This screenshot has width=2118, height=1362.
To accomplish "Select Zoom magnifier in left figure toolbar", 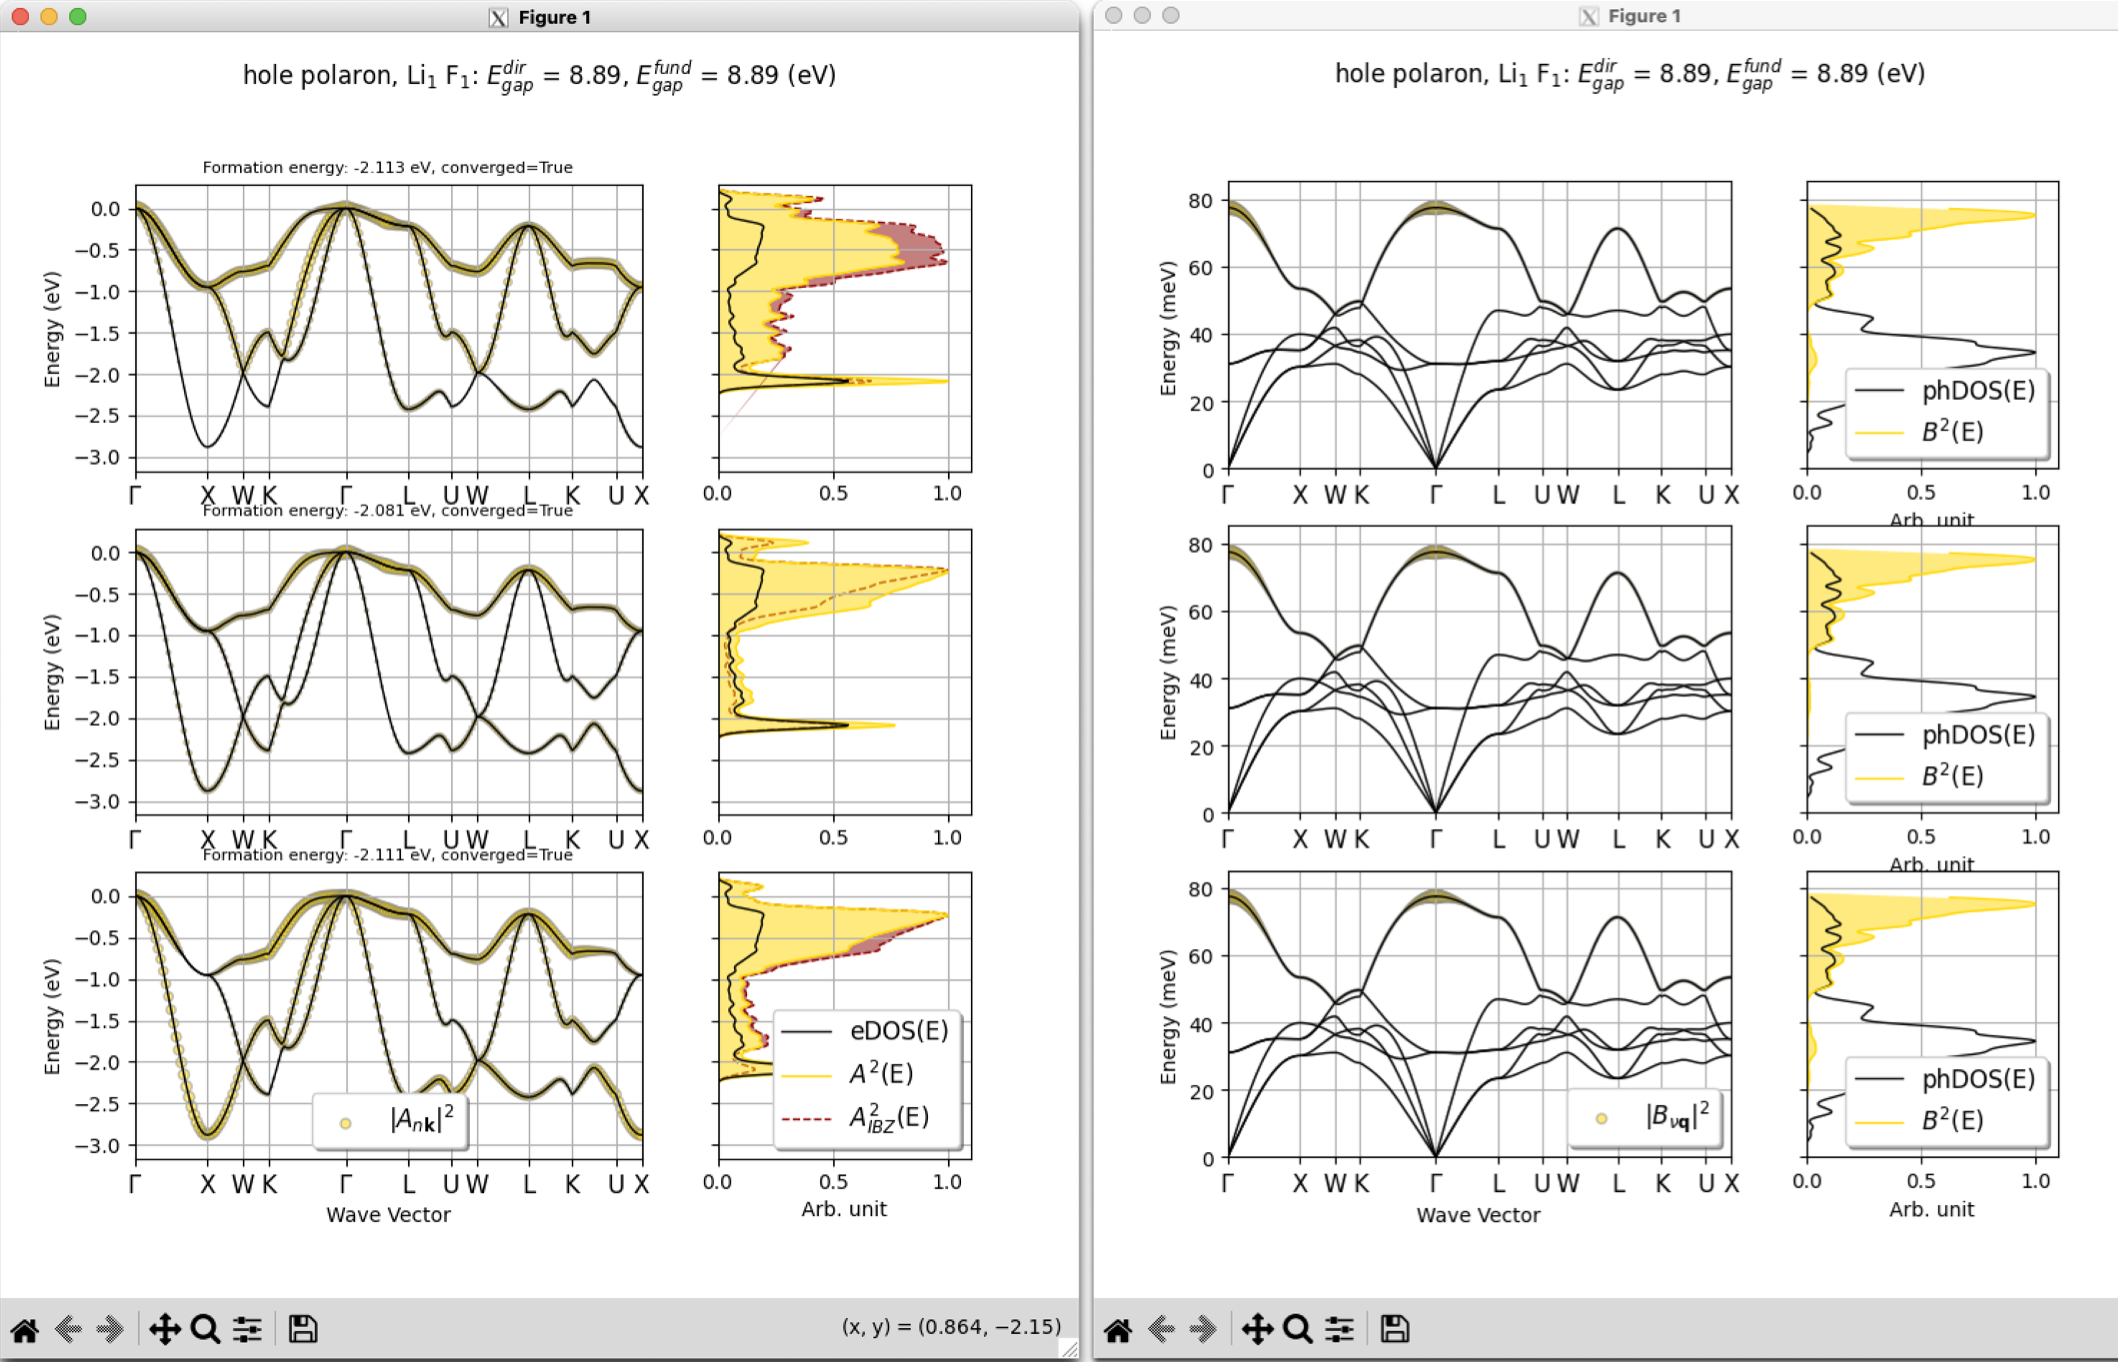I will tap(205, 1329).
